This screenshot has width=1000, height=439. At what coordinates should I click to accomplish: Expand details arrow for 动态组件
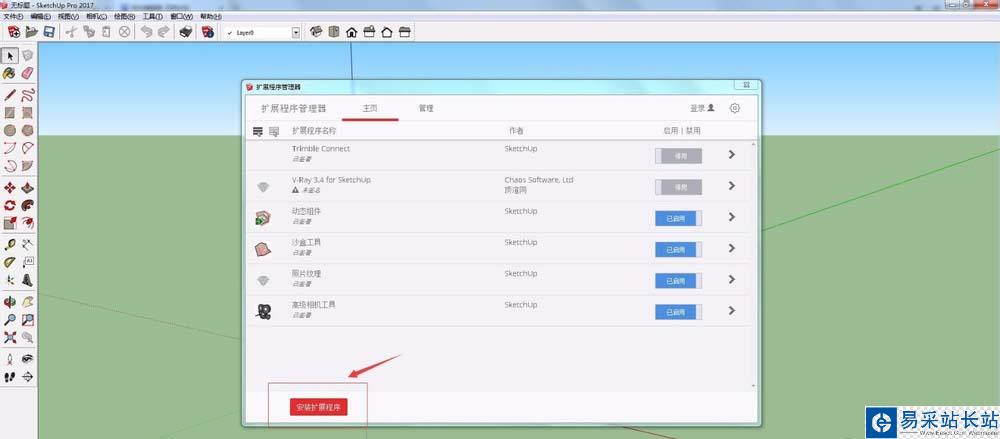tap(732, 217)
